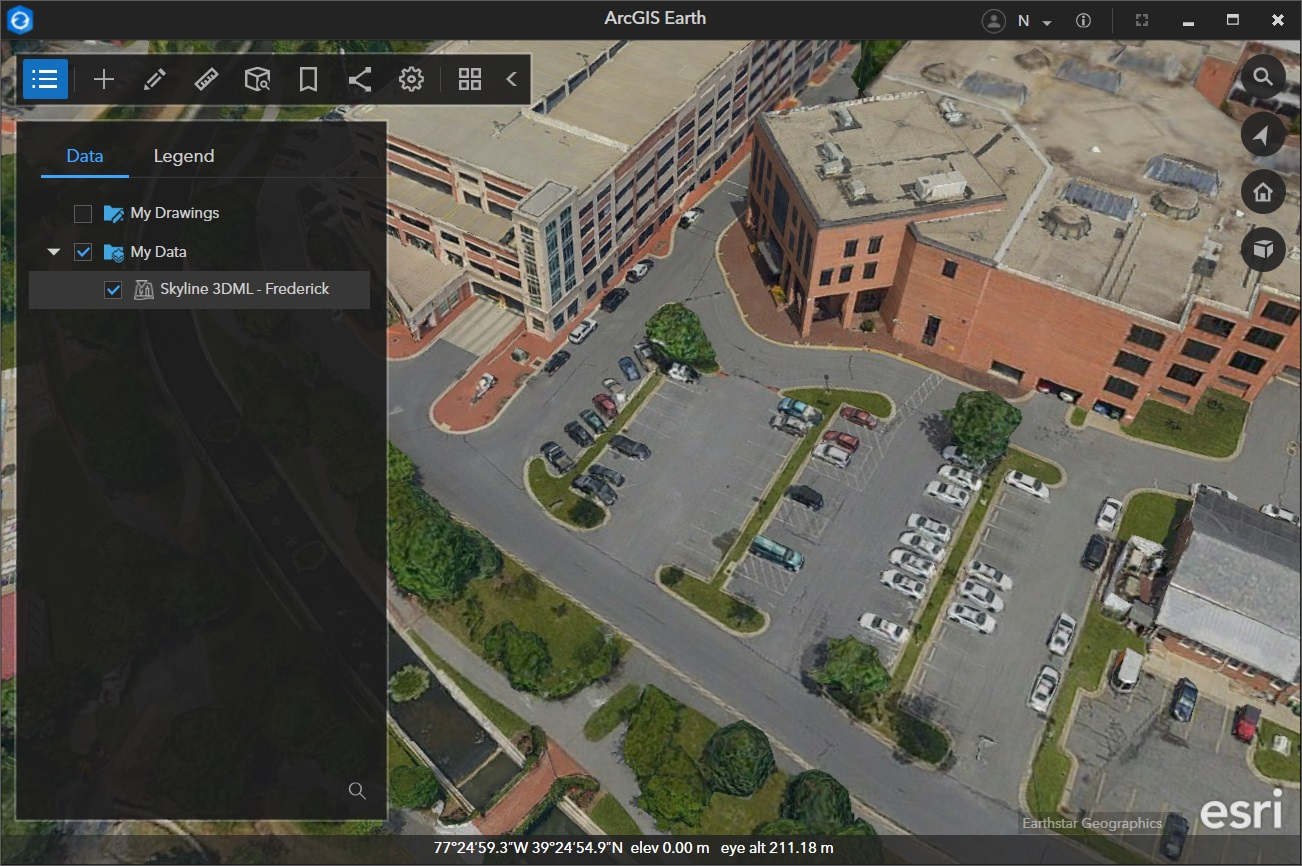This screenshot has height=866, width=1302.
Task: Open the Settings gear
Action: coord(411,80)
